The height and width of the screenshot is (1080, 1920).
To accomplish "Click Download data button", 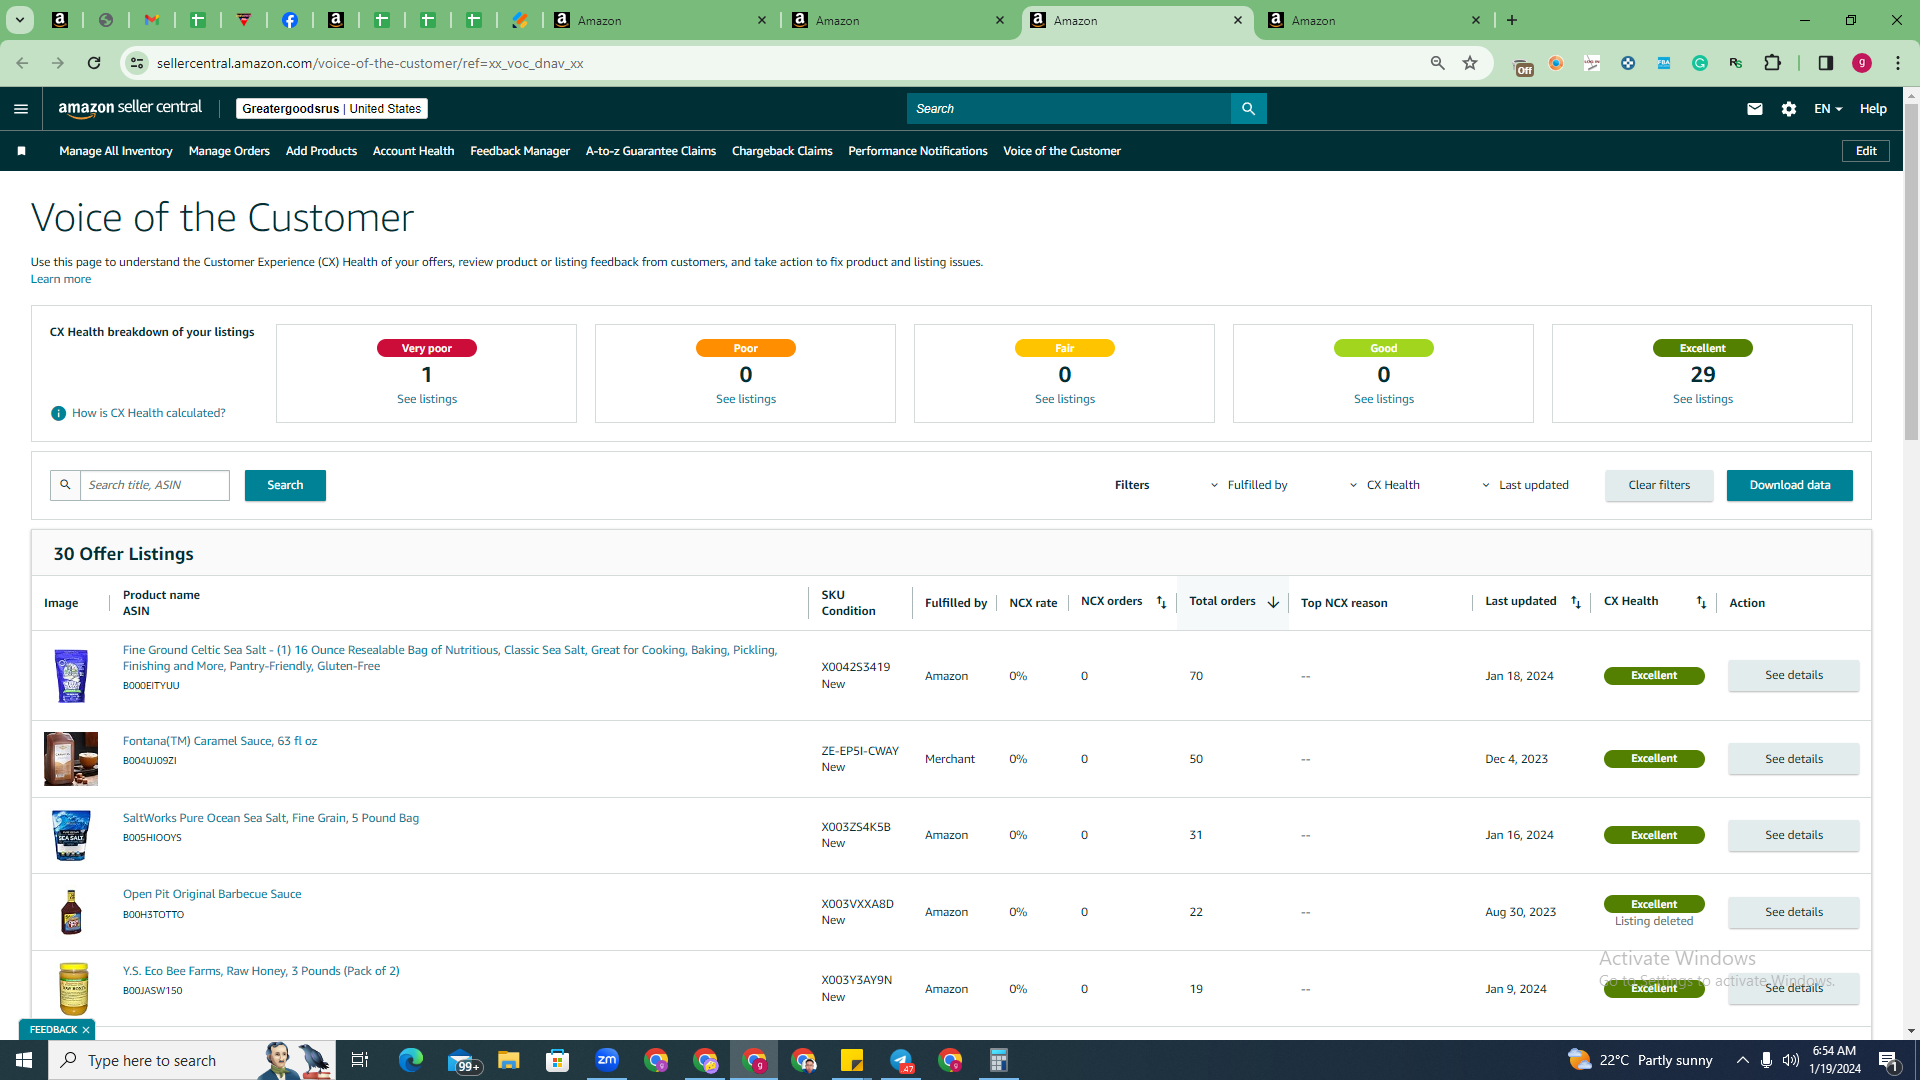I will pos(1790,485).
